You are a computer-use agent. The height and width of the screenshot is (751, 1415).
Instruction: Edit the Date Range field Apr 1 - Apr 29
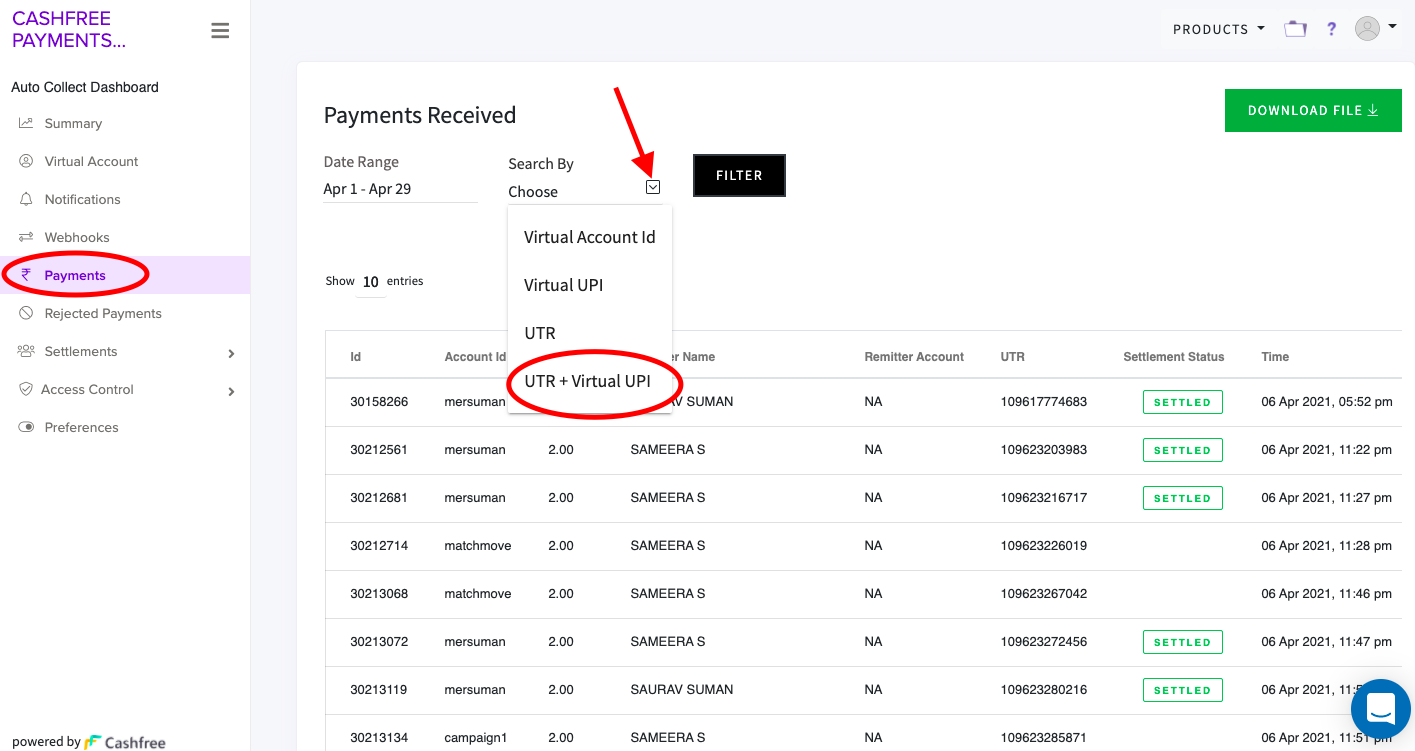[400, 189]
